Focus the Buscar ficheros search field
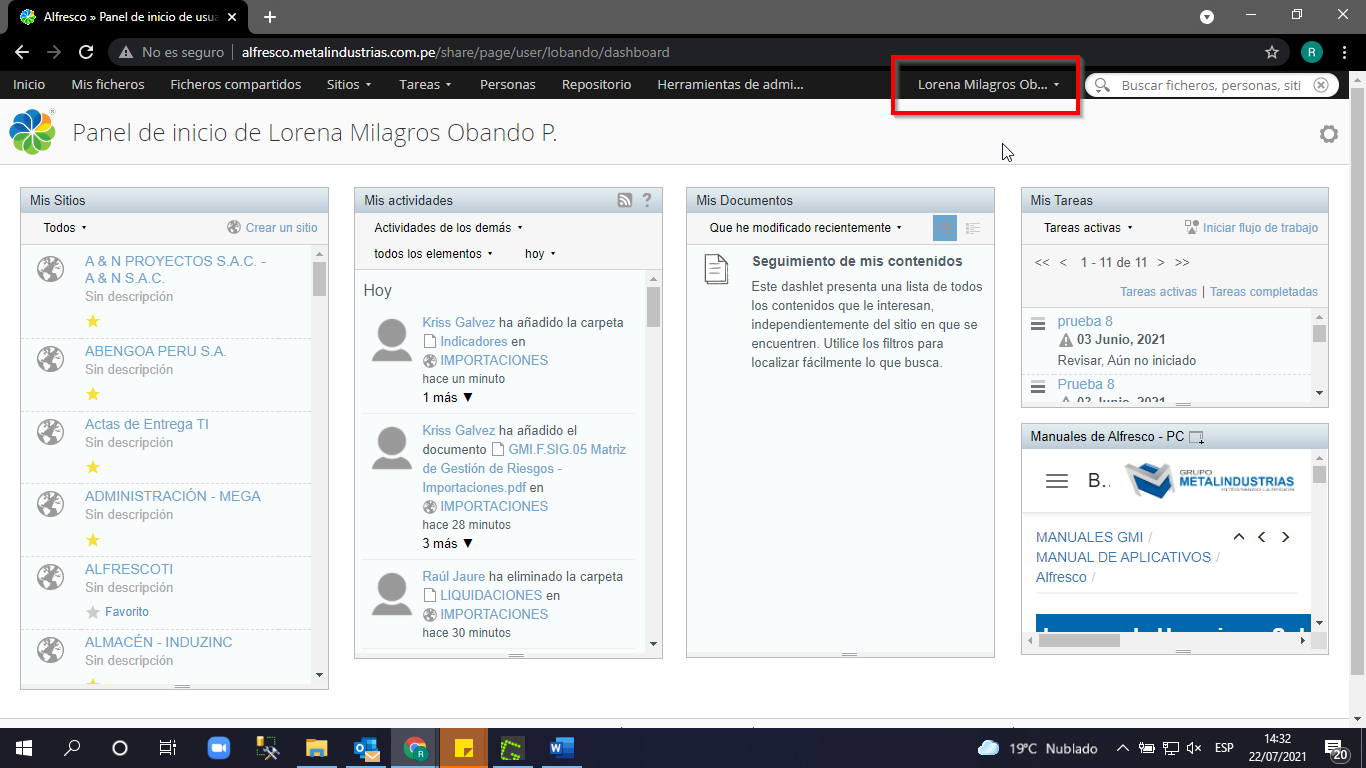The height and width of the screenshot is (768, 1366). (1211, 85)
